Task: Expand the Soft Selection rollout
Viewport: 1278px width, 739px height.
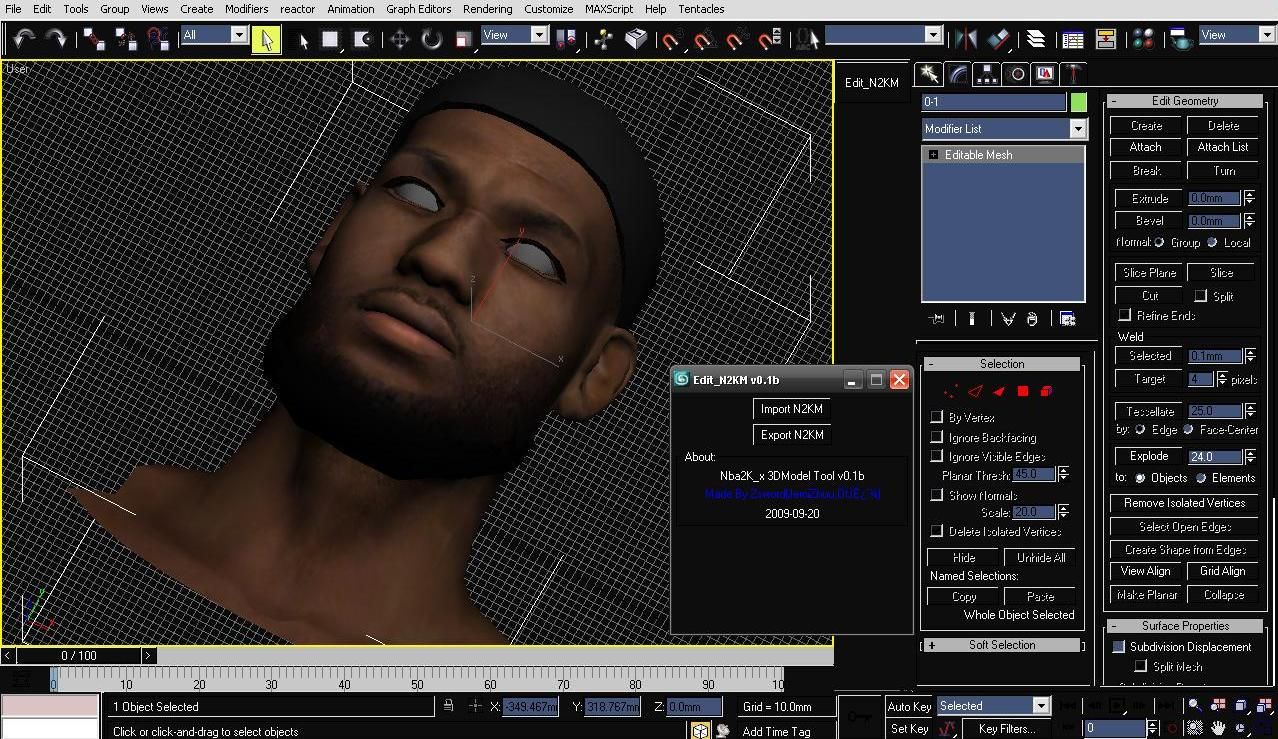Action: click(1002, 645)
